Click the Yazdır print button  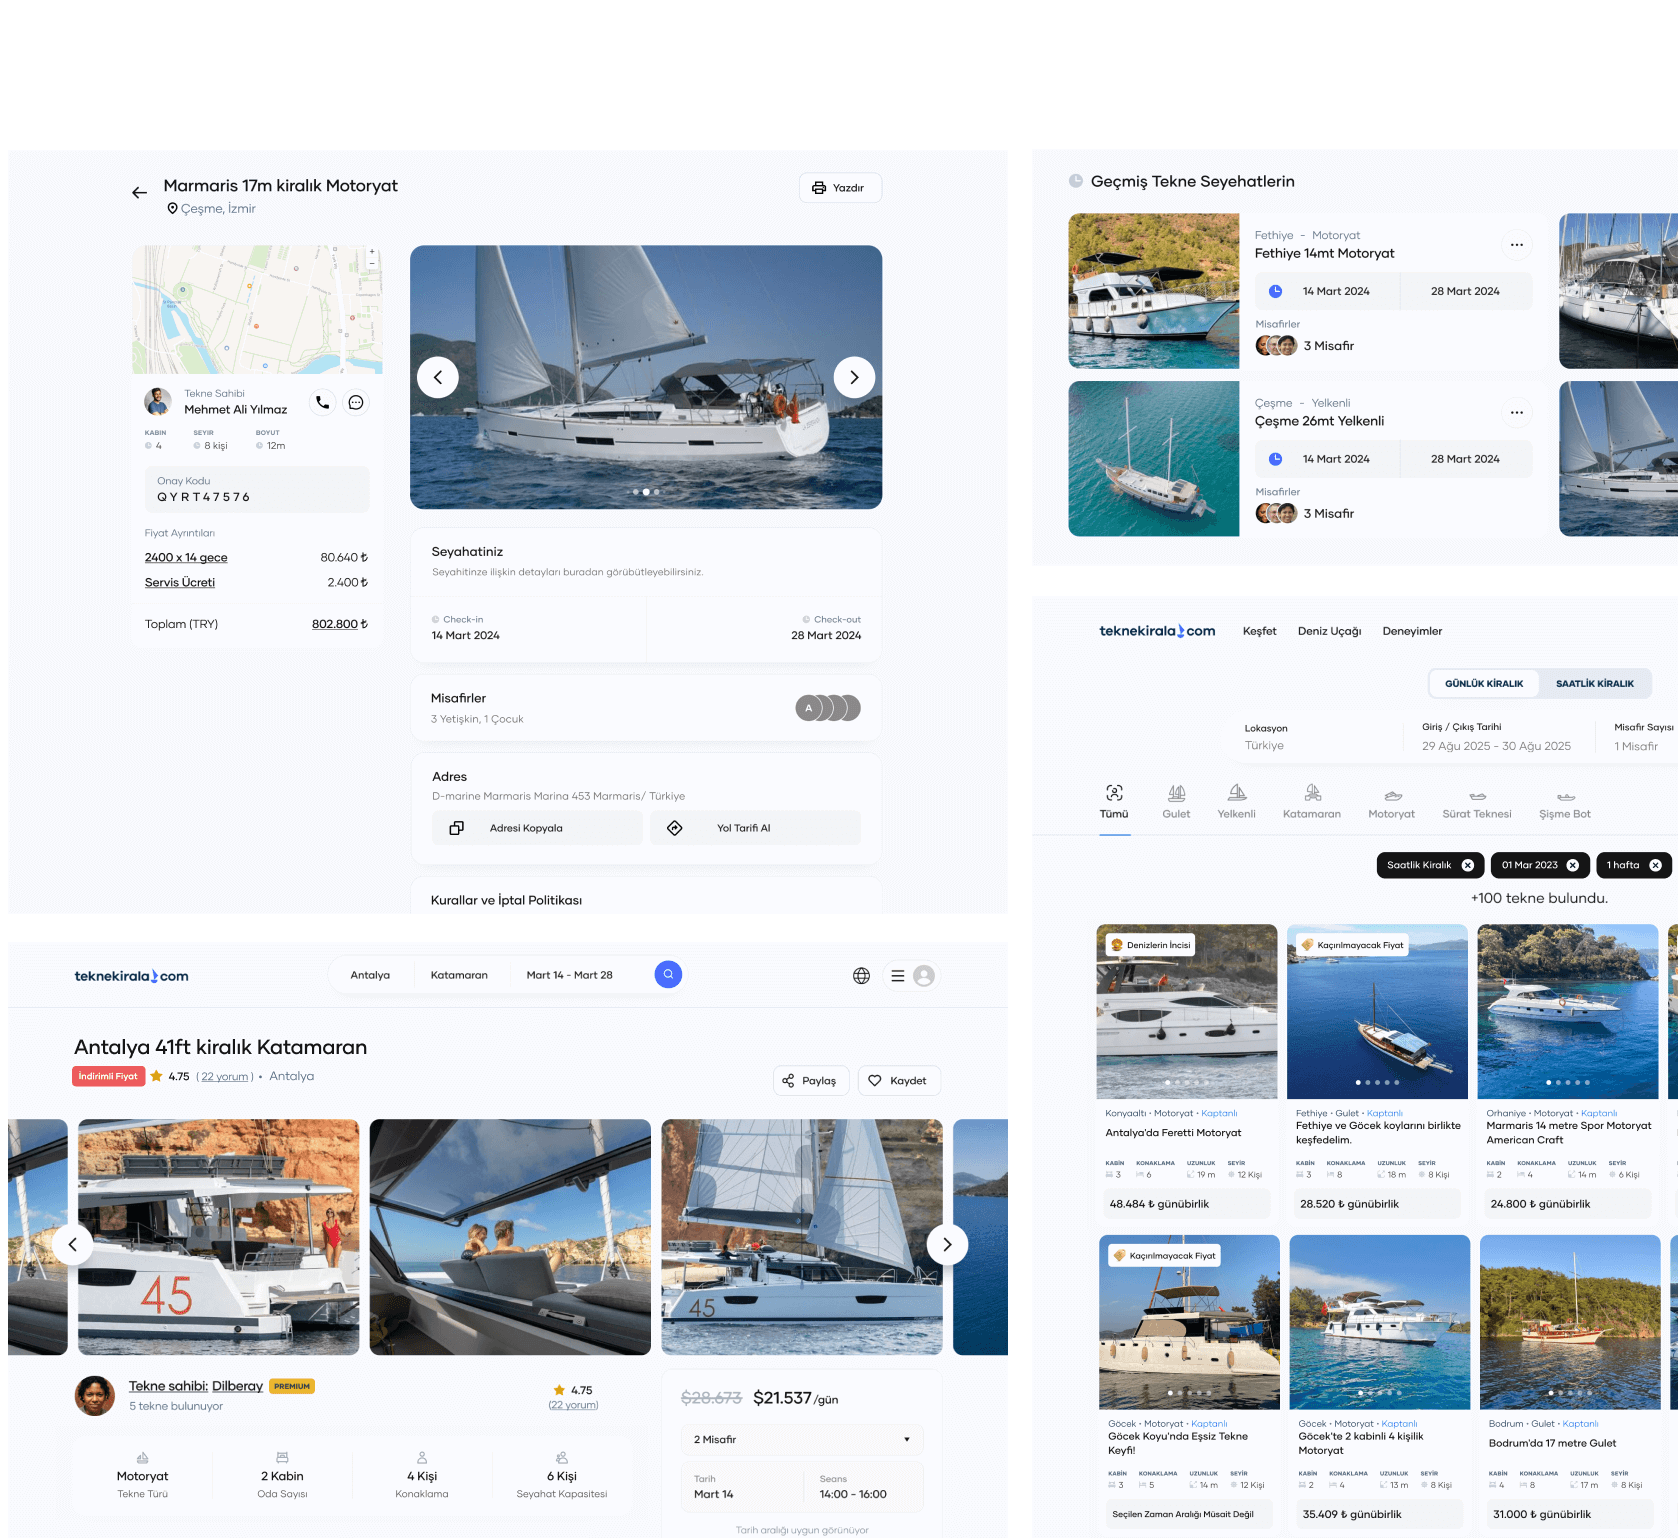pyautogui.click(x=840, y=188)
